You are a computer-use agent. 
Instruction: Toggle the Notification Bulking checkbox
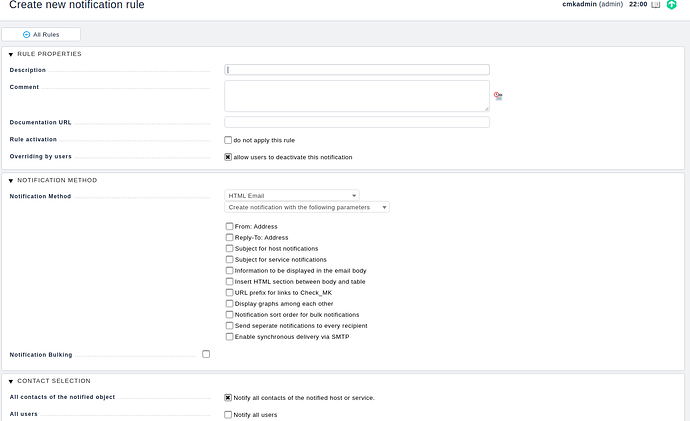click(206, 354)
